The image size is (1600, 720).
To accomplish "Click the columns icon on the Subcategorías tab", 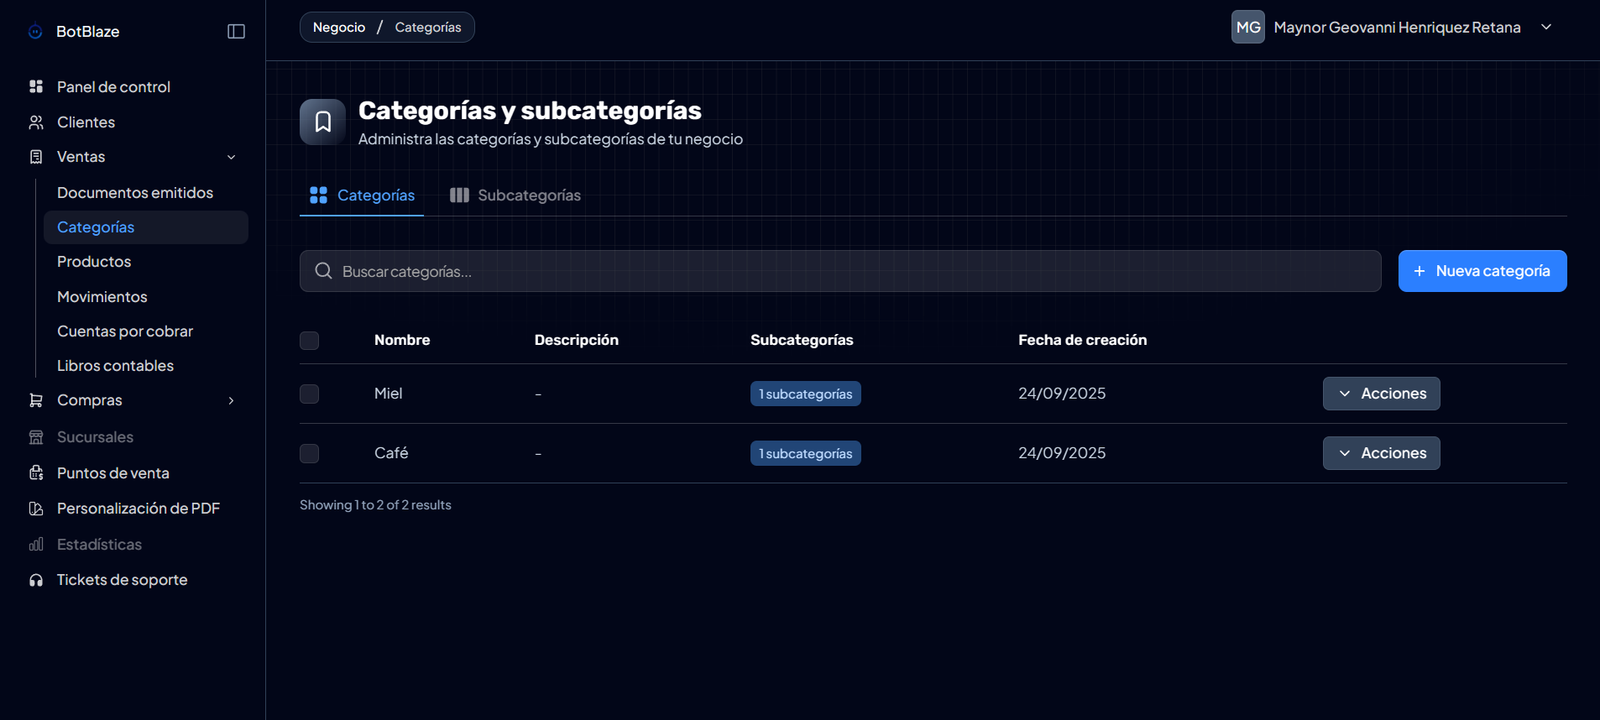I will coord(459,195).
